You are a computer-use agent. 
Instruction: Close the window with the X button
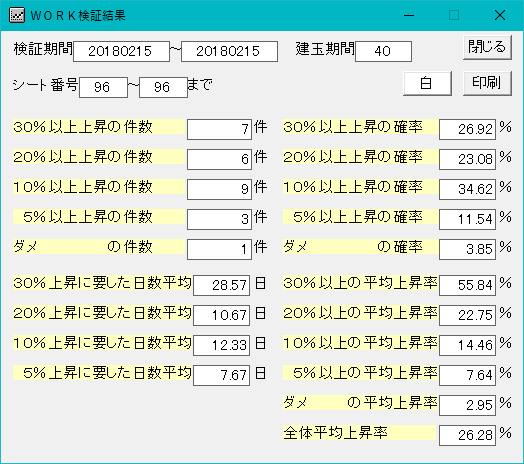pyautogui.click(x=500, y=15)
